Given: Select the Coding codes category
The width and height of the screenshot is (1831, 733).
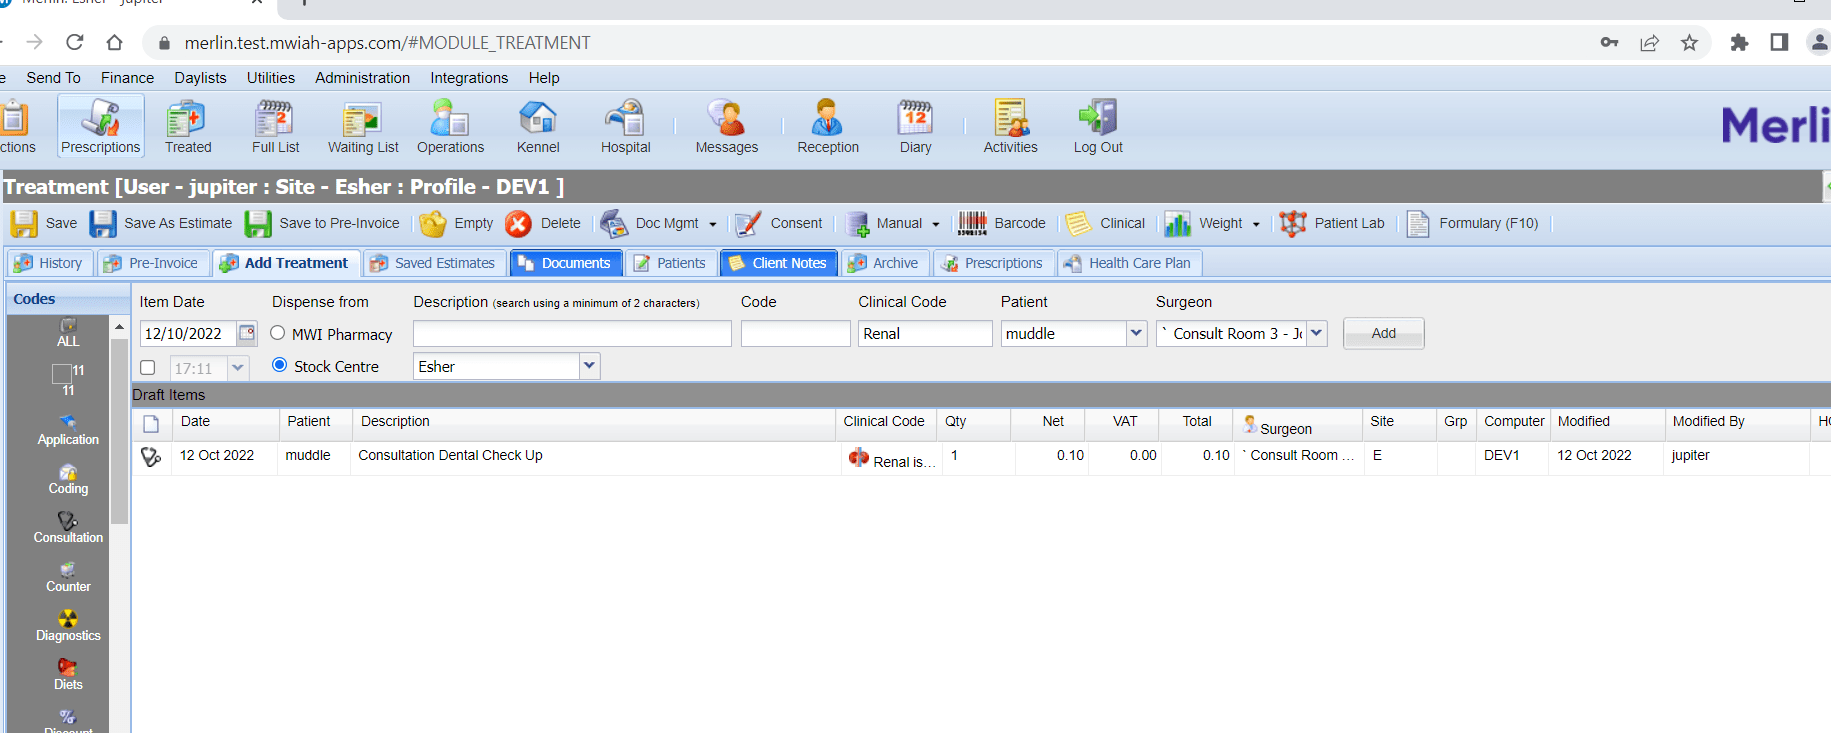Looking at the screenshot, I should [68, 479].
